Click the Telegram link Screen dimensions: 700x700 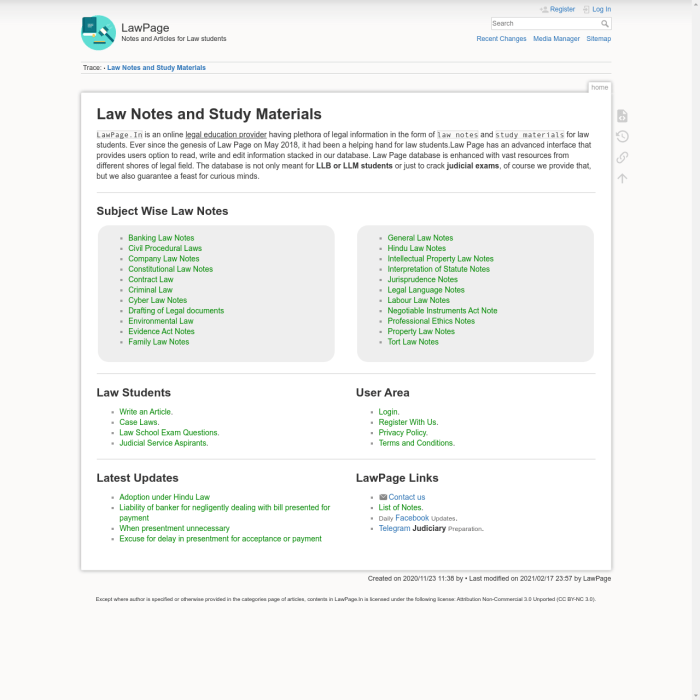click(394, 528)
